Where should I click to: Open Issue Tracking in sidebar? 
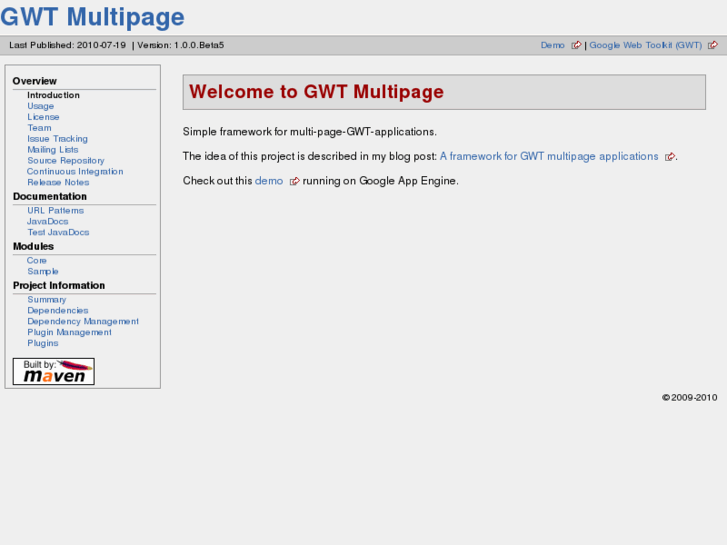point(57,139)
